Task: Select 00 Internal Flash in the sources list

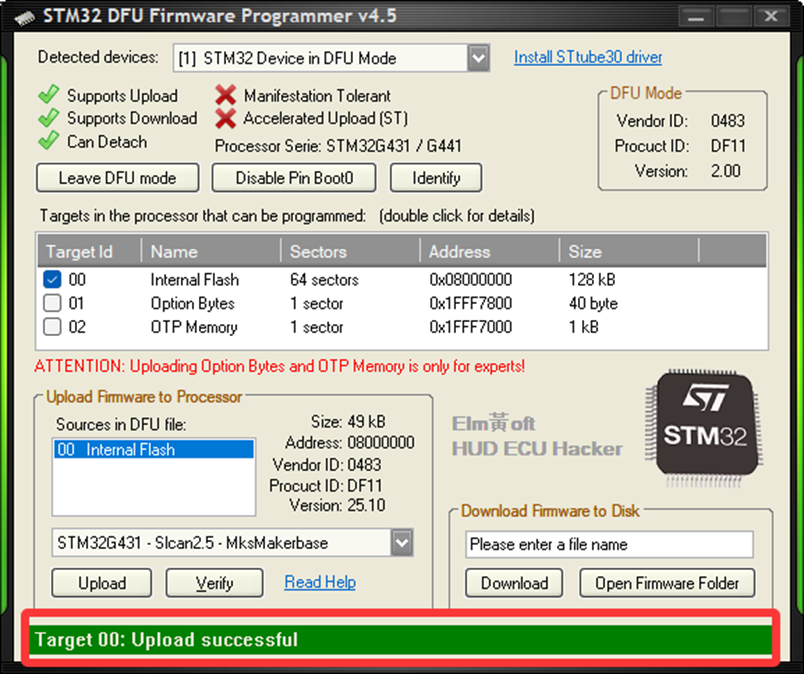Action: [154, 449]
